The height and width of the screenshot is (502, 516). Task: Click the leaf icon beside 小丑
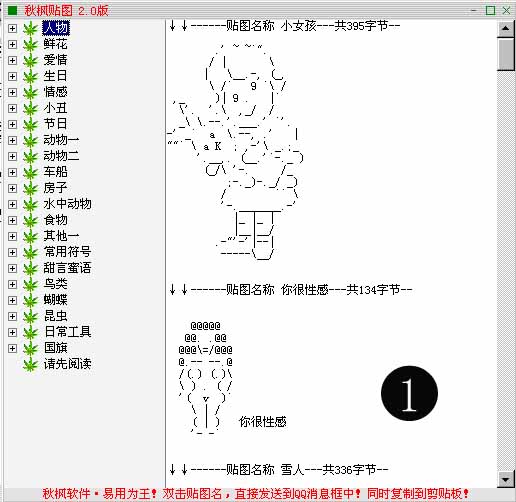click(x=30, y=108)
